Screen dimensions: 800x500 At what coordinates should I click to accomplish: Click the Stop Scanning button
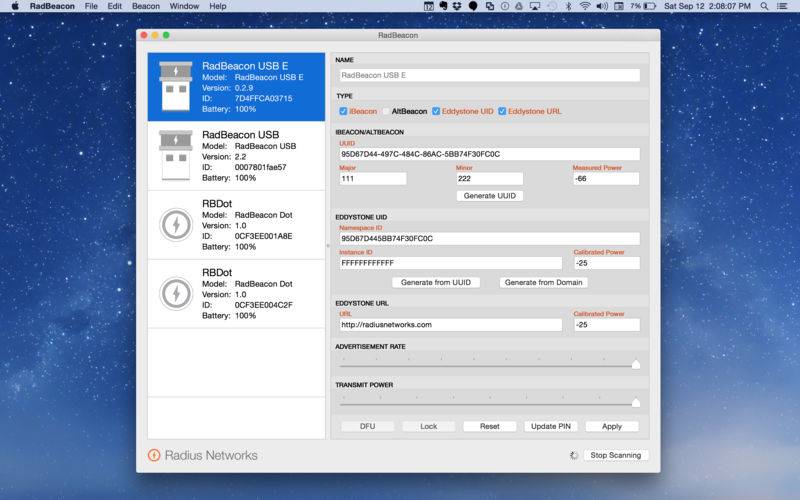[x=615, y=455]
